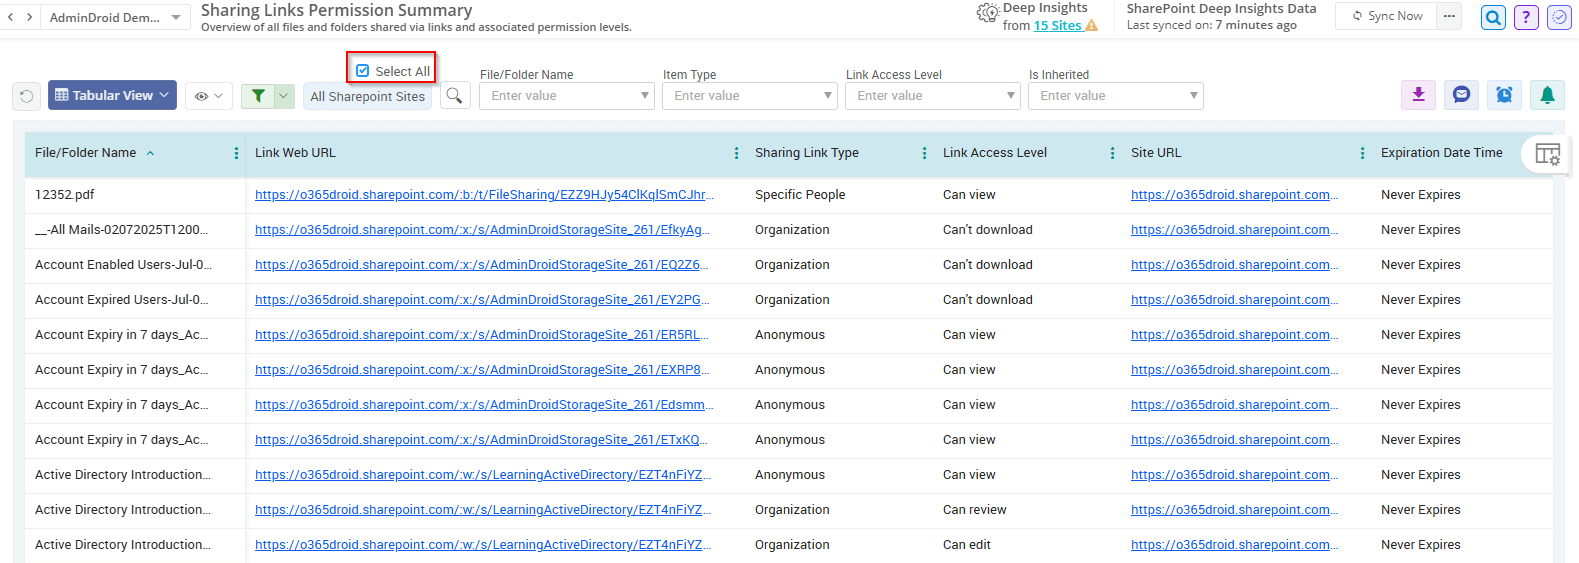The image size is (1579, 563).
Task: Open the site URL for 12352.pdf row
Action: click(1234, 195)
